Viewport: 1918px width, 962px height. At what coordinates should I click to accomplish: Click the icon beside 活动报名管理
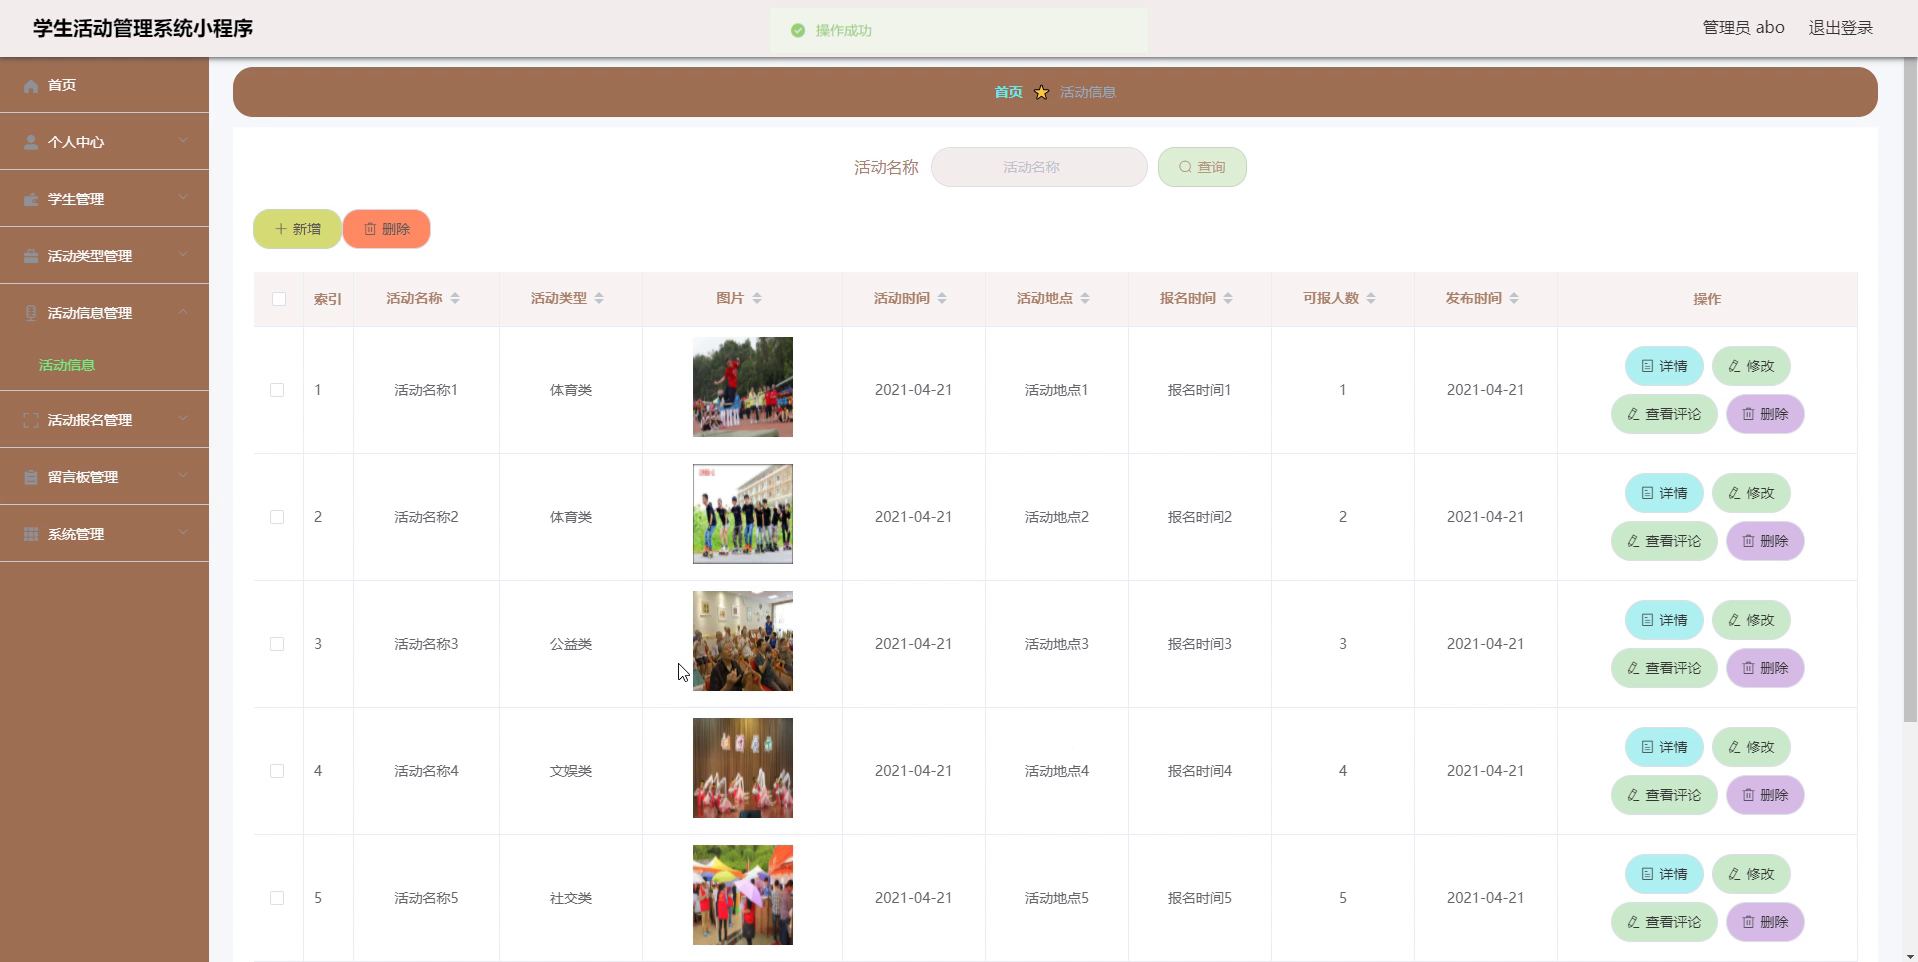tap(31, 421)
